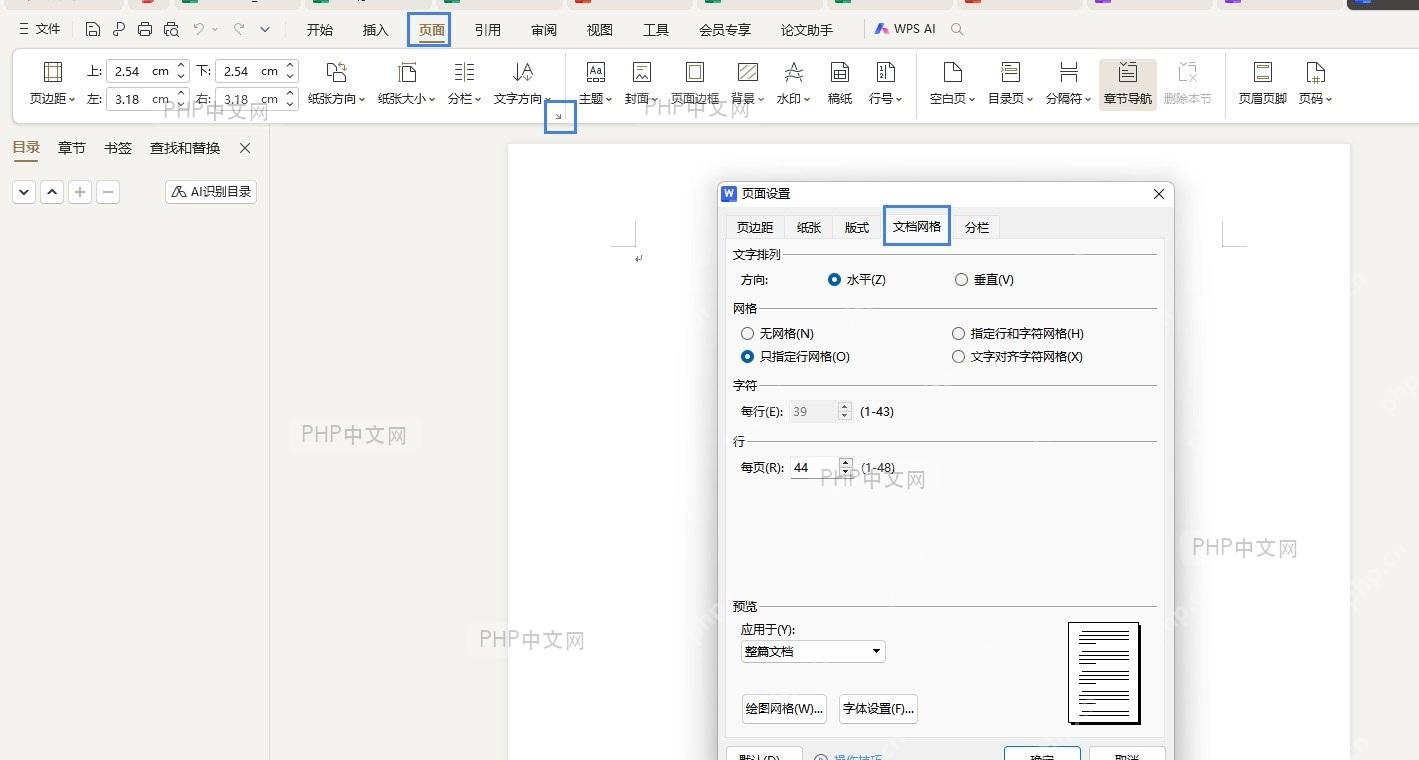This screenshot has width=1419, height=760.
Task: Open the 工具 tools ribbon tab
Action: click(656, 30)
